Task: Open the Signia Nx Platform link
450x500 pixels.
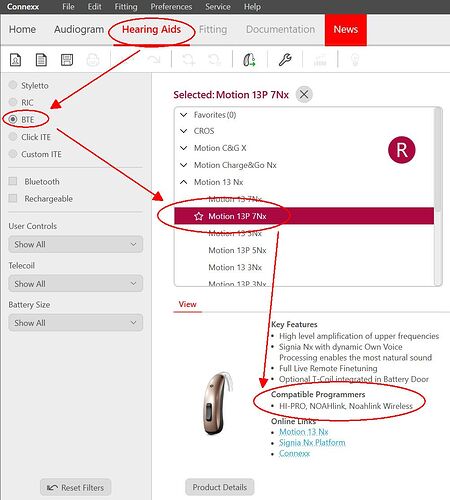Action: [312, 443]
